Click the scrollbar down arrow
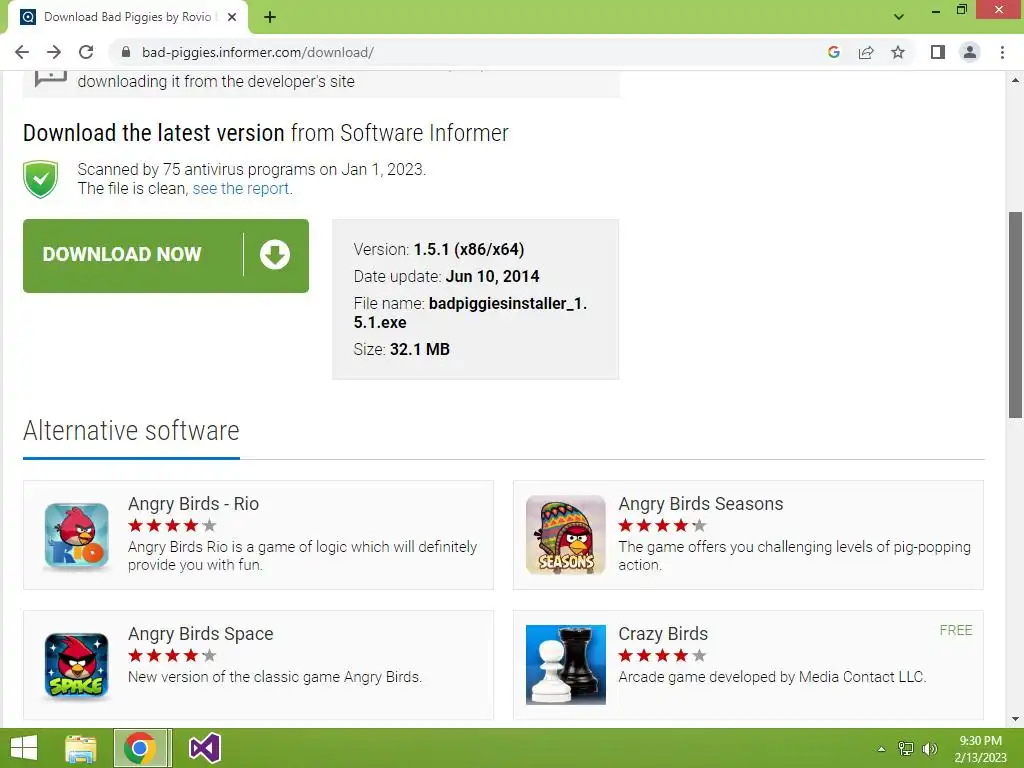Screen dimensions: 1024x768 tap(1015, 719)
